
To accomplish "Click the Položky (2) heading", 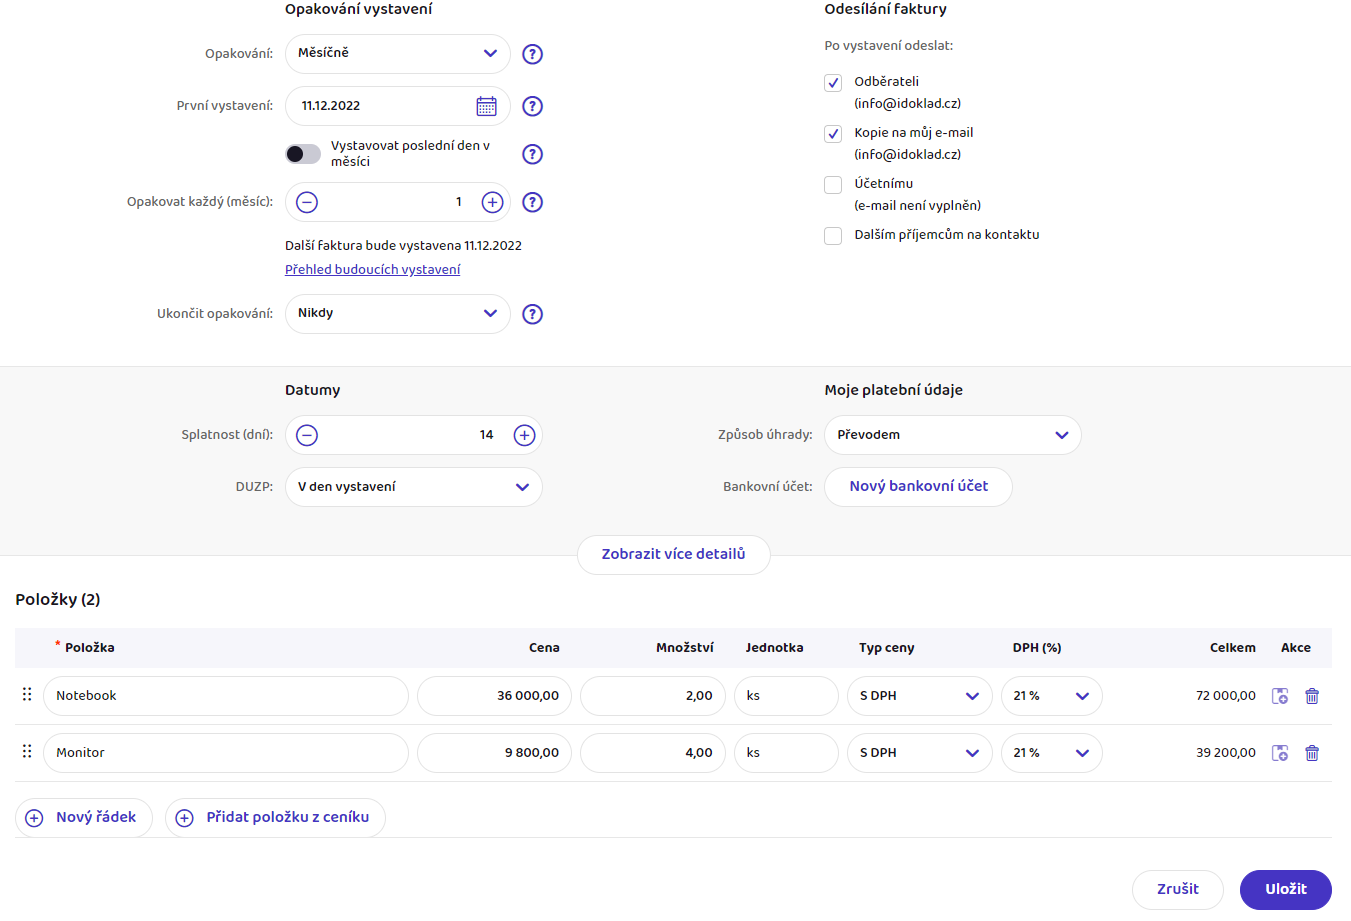I will [58, 600].
